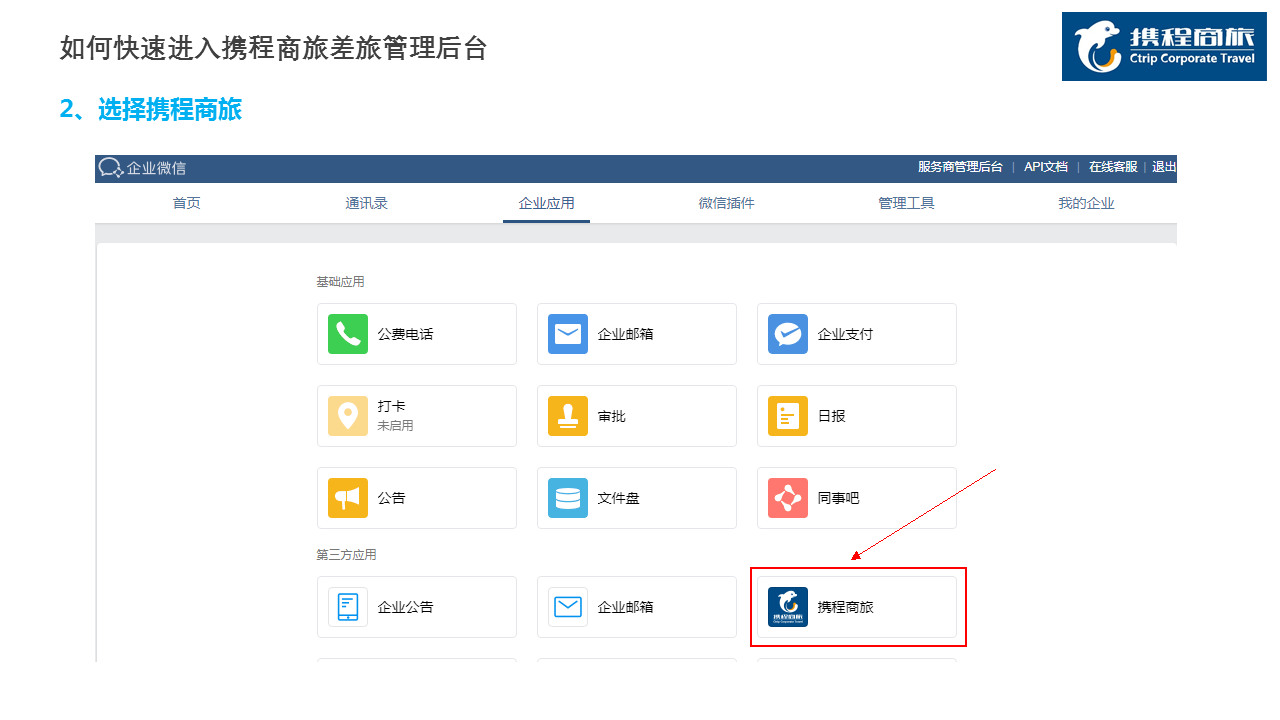1280x720 pixels.
Task: Open the 企业支付 checkmark bubble icon
Action: (788, 334)
